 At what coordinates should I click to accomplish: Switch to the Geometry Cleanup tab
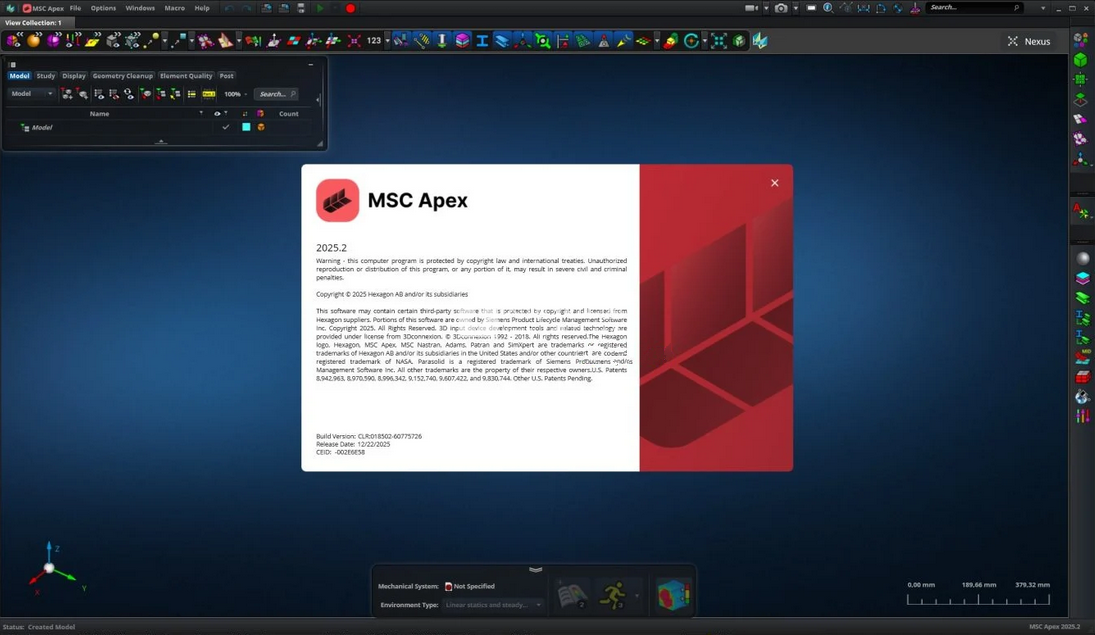pyautogui.click(x=123, y=76)
